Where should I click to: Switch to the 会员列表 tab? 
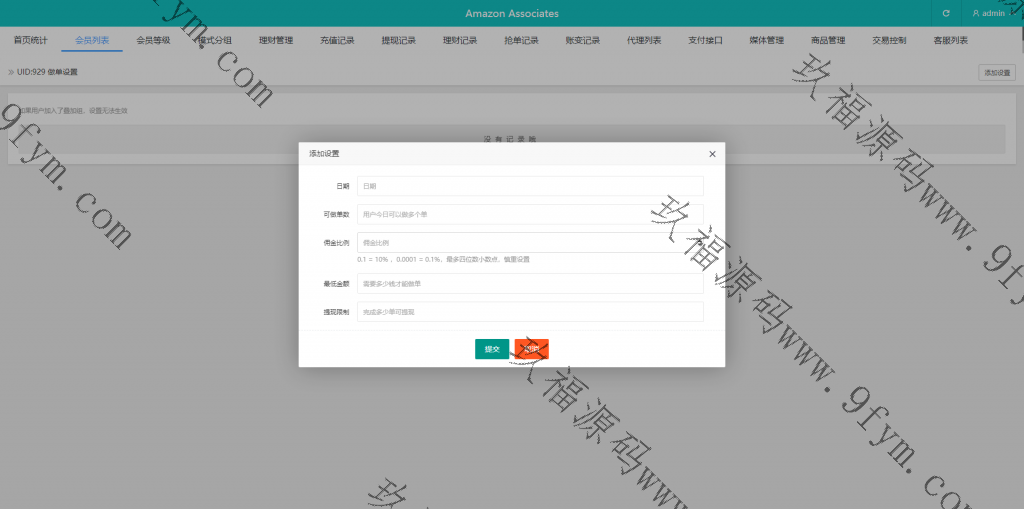tap(92, 41)
